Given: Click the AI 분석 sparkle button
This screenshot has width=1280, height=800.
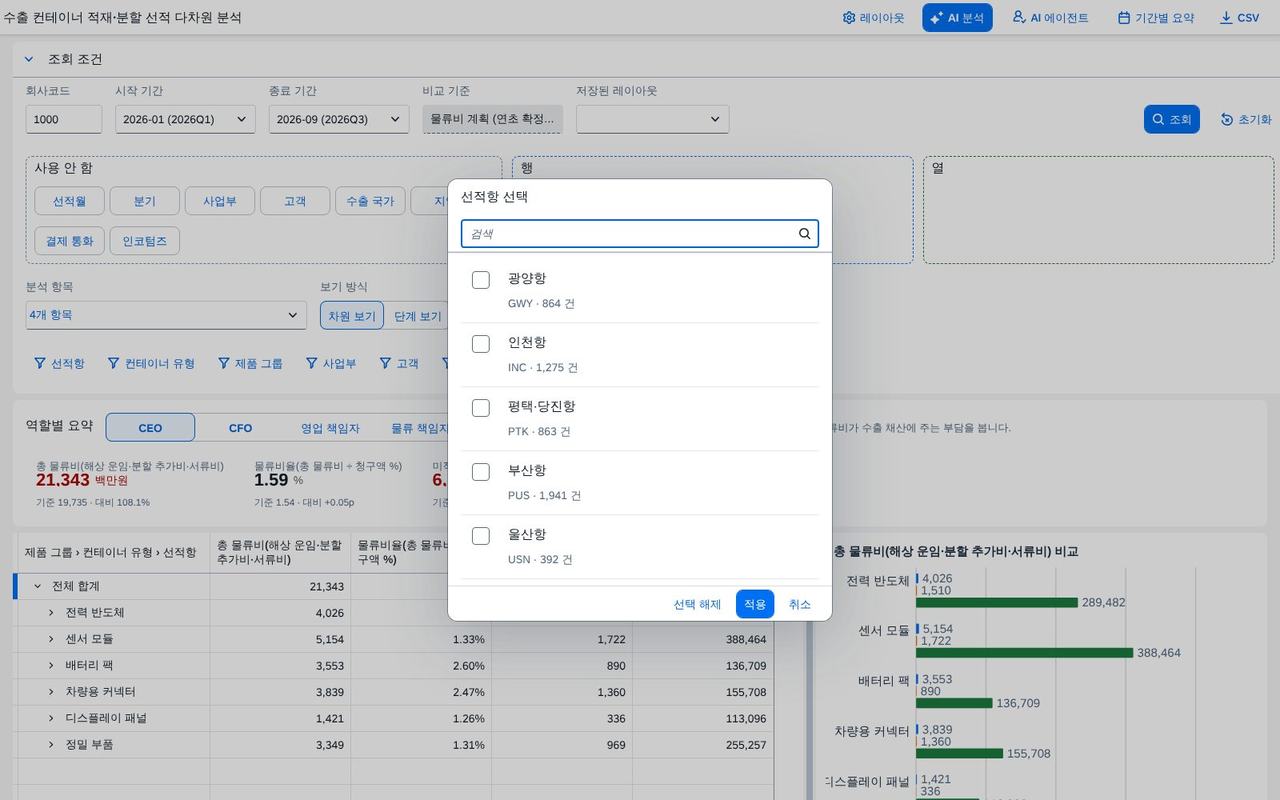Looking at the screenshot, I should (x=957, y=18).
